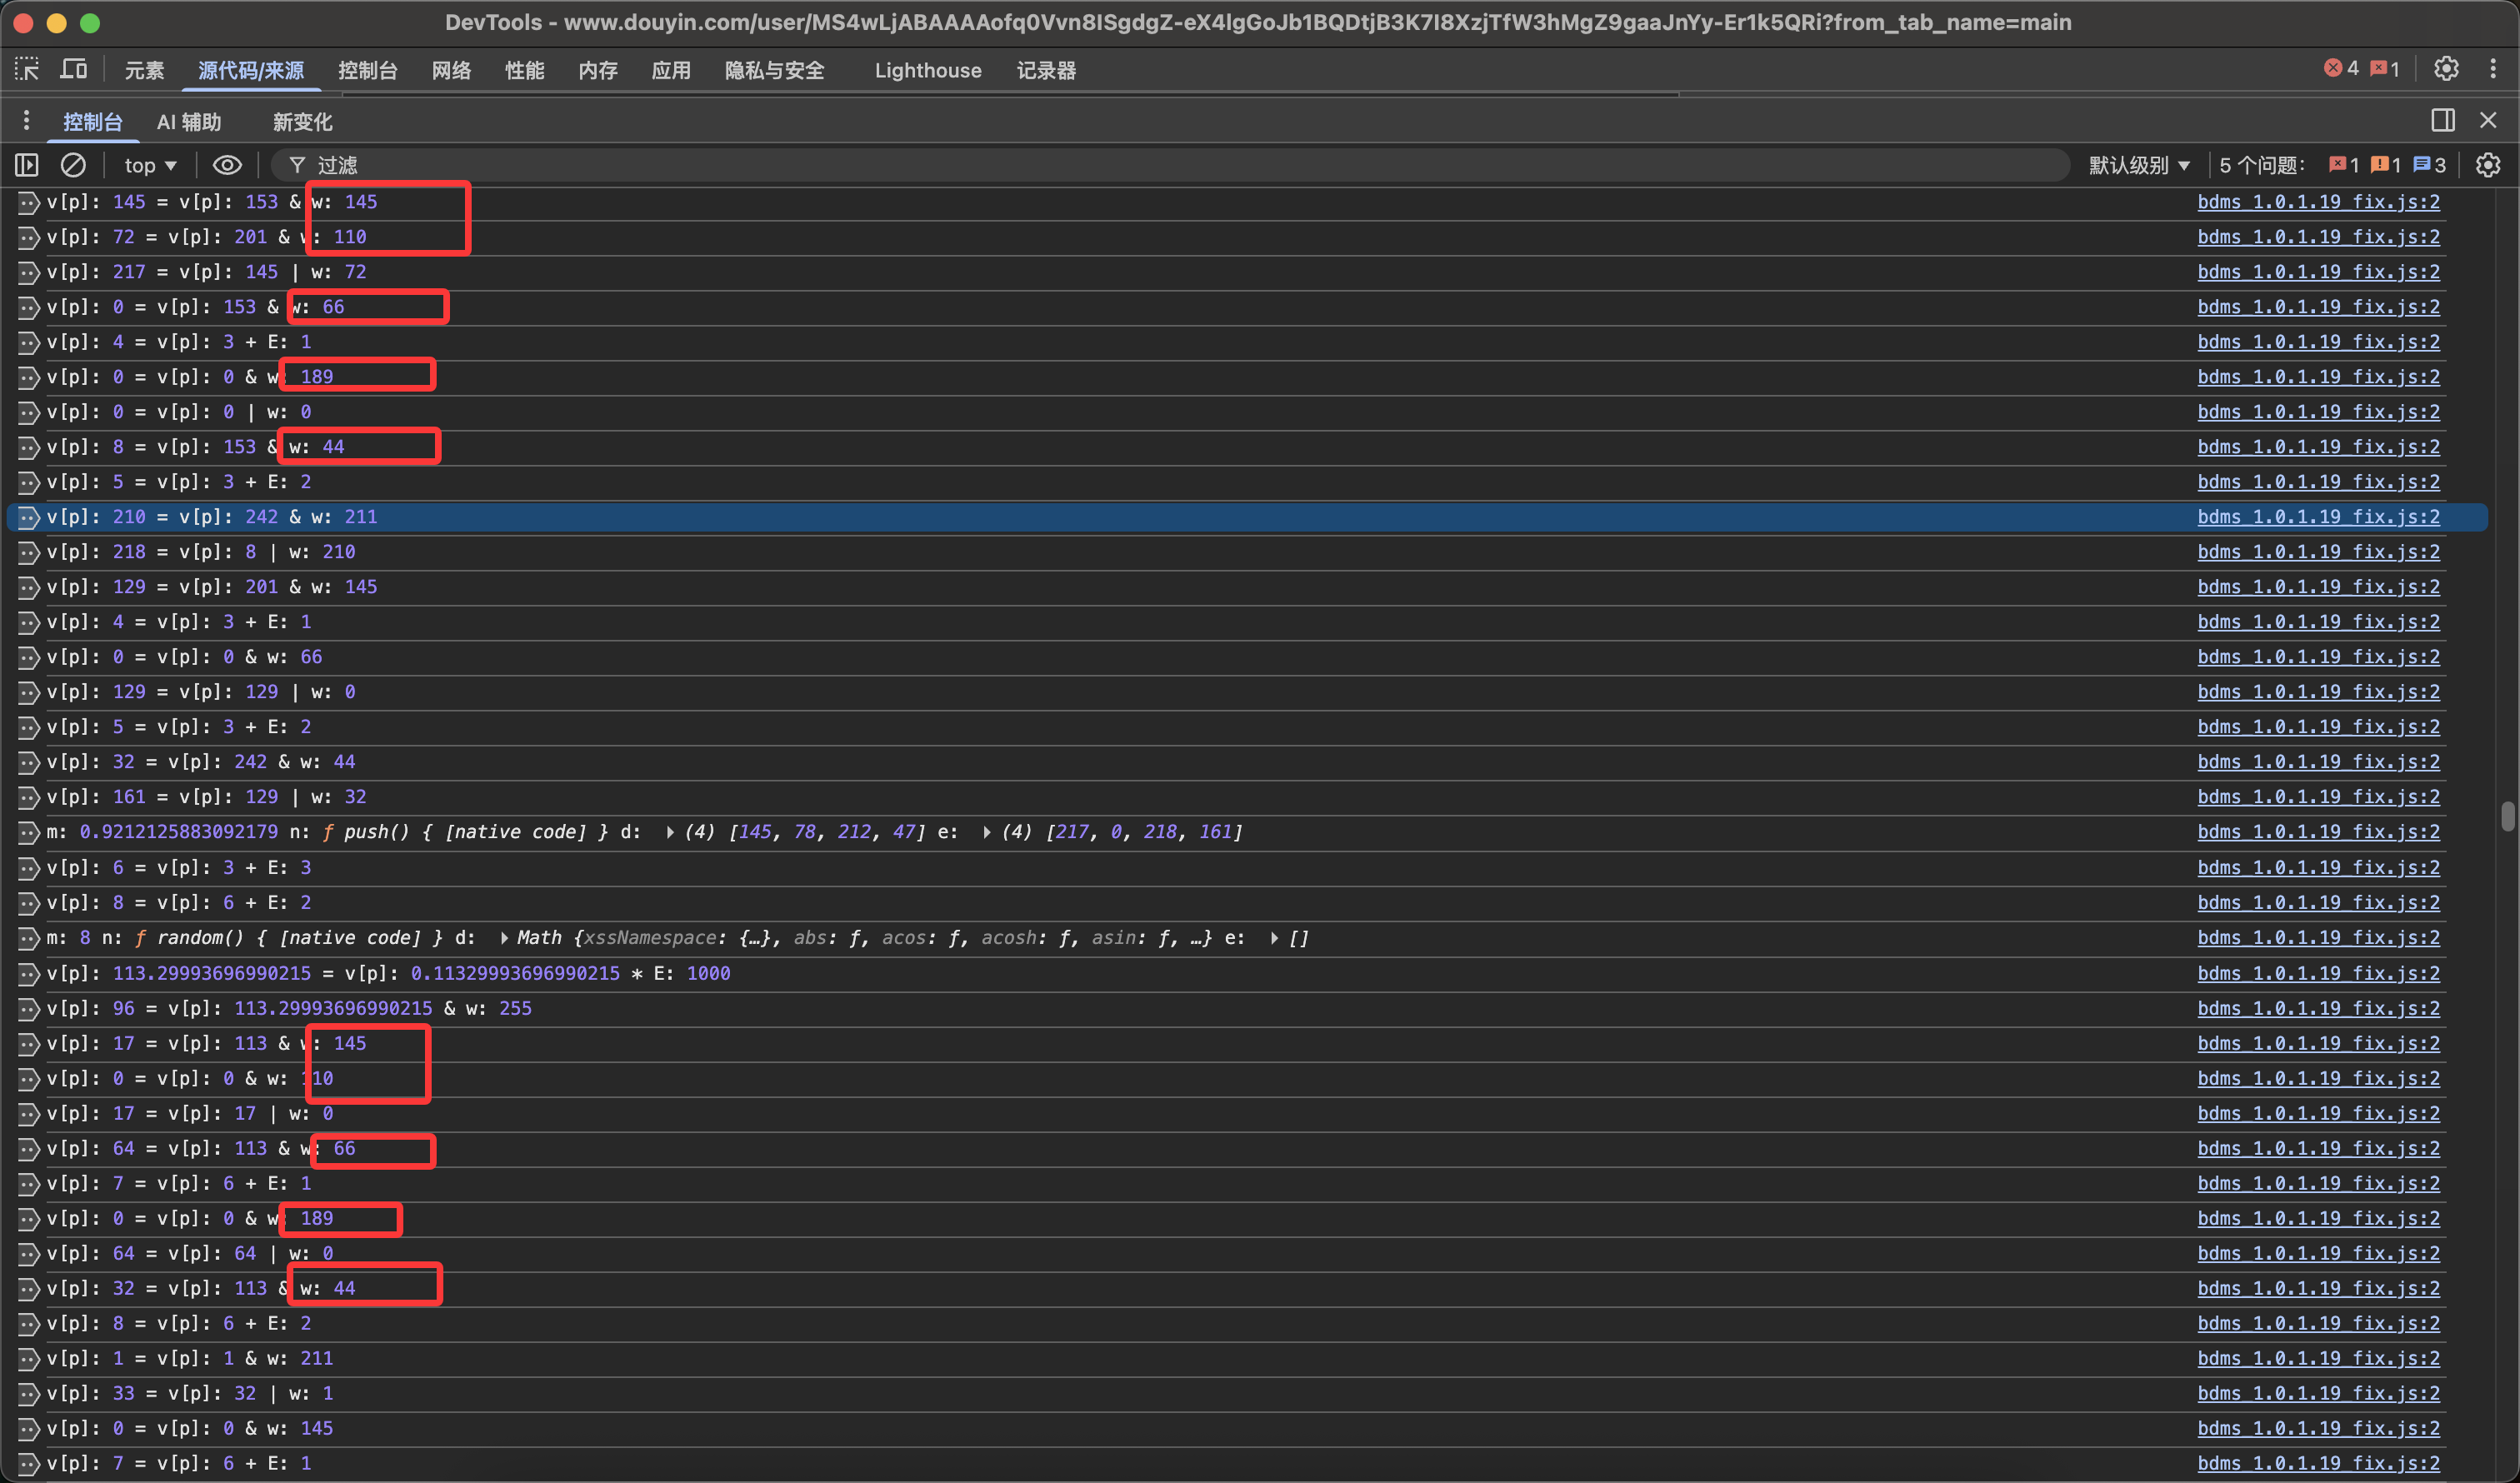
Task: Click the clear console icon
Action: click(73, 165)
